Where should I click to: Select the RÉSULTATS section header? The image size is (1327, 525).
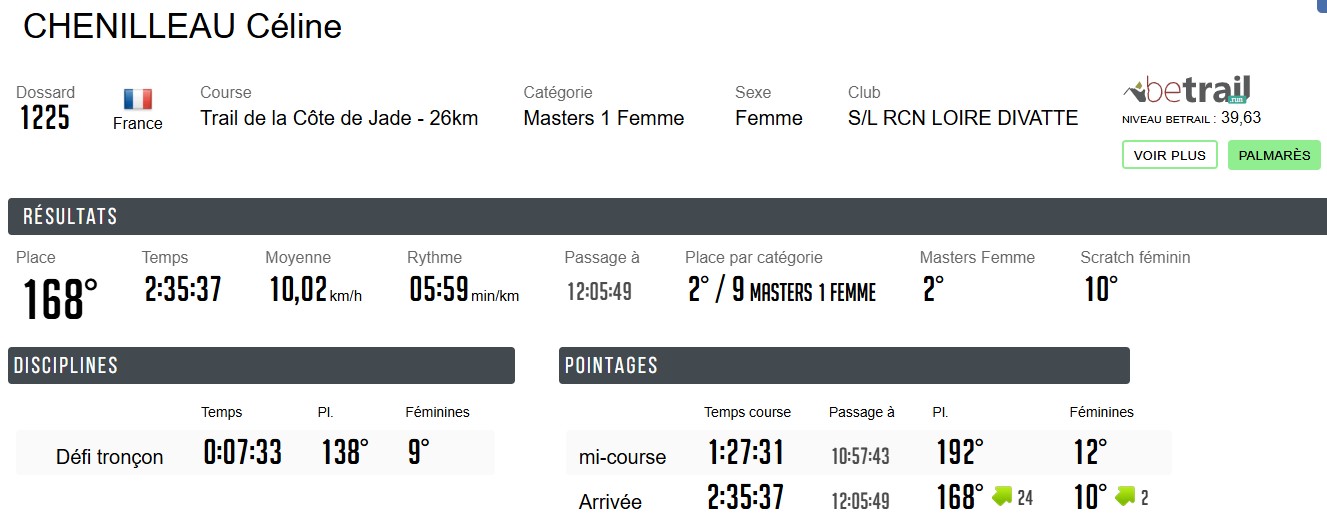(70, 217)
